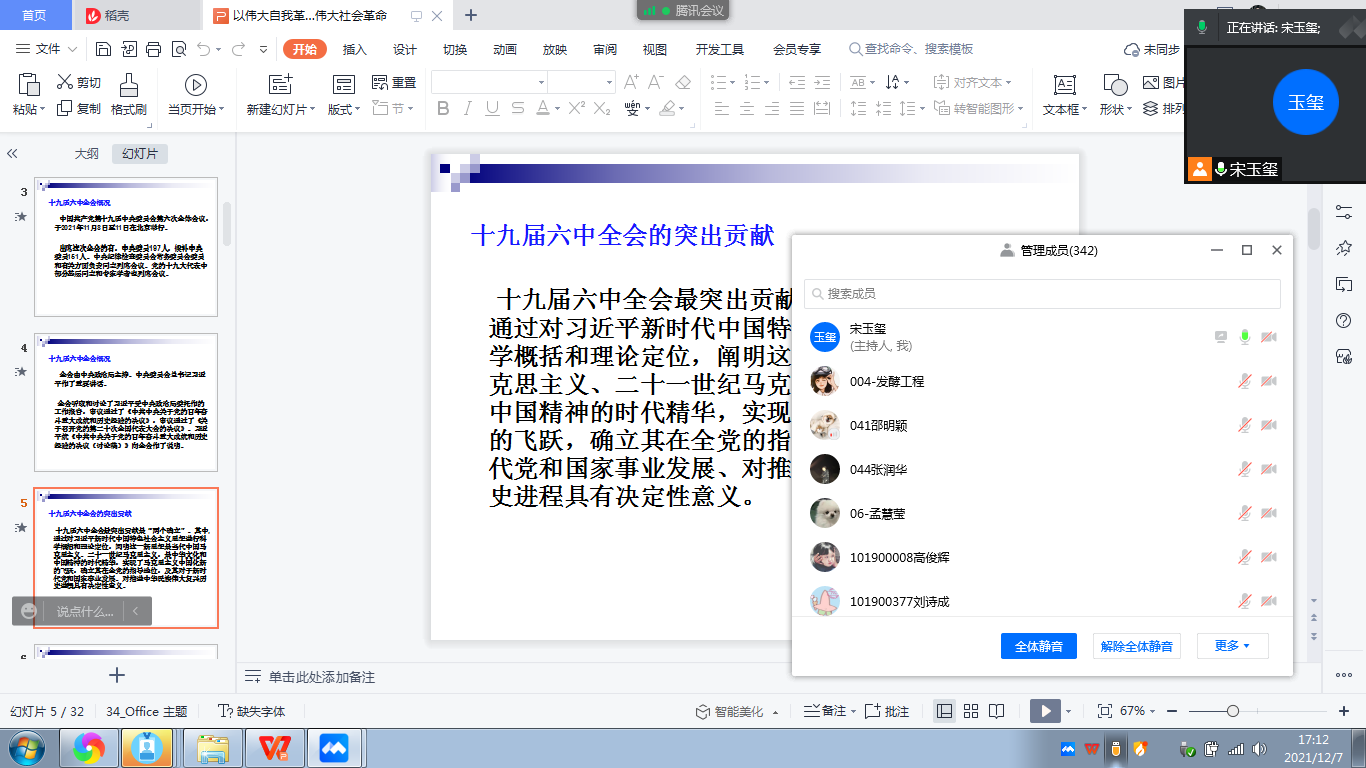
Task: Click the Shapes (形状) icon
Action: pos(1115,85)
